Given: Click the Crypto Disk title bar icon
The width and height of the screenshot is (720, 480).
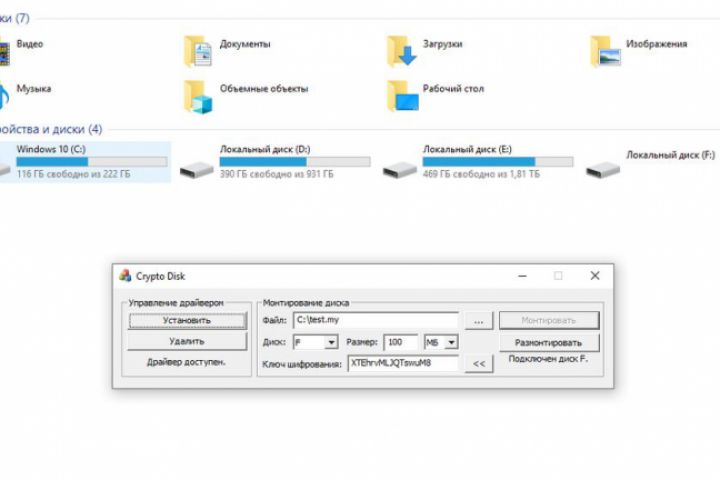Looking at the screenshot, I should click(x=125, y=276).
